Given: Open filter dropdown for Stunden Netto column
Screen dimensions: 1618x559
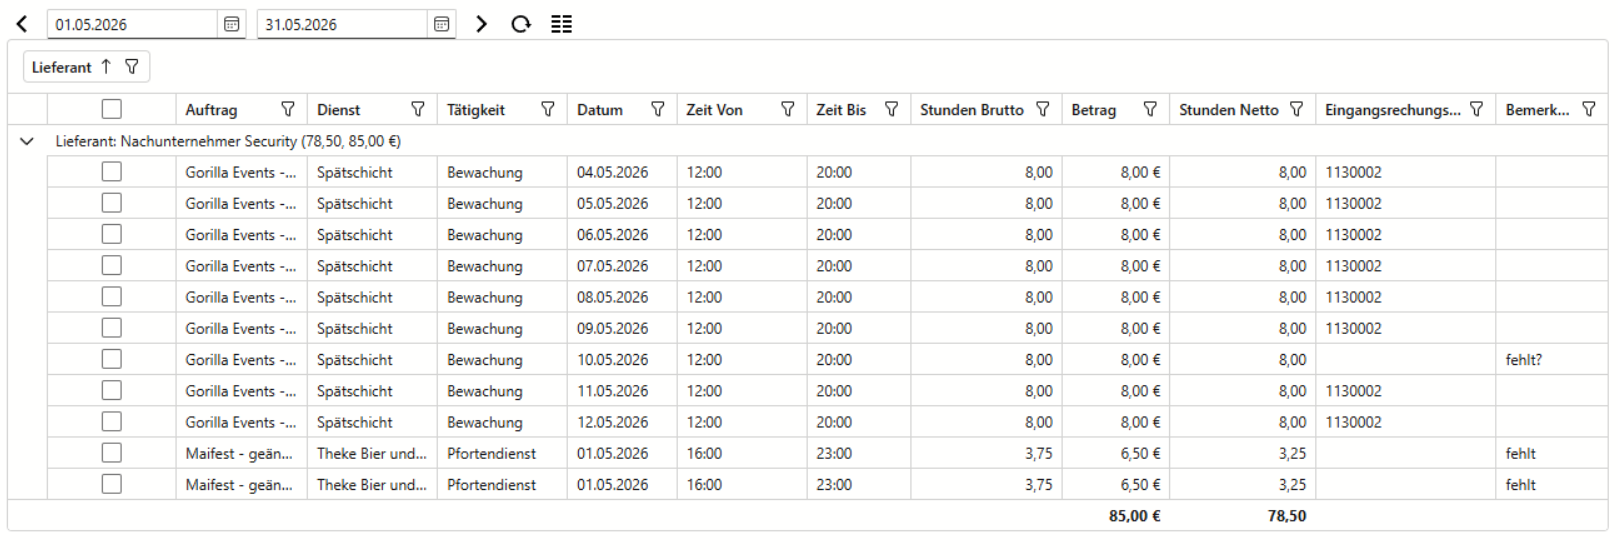Looking at the screenshot, I should pos(1296,109).
